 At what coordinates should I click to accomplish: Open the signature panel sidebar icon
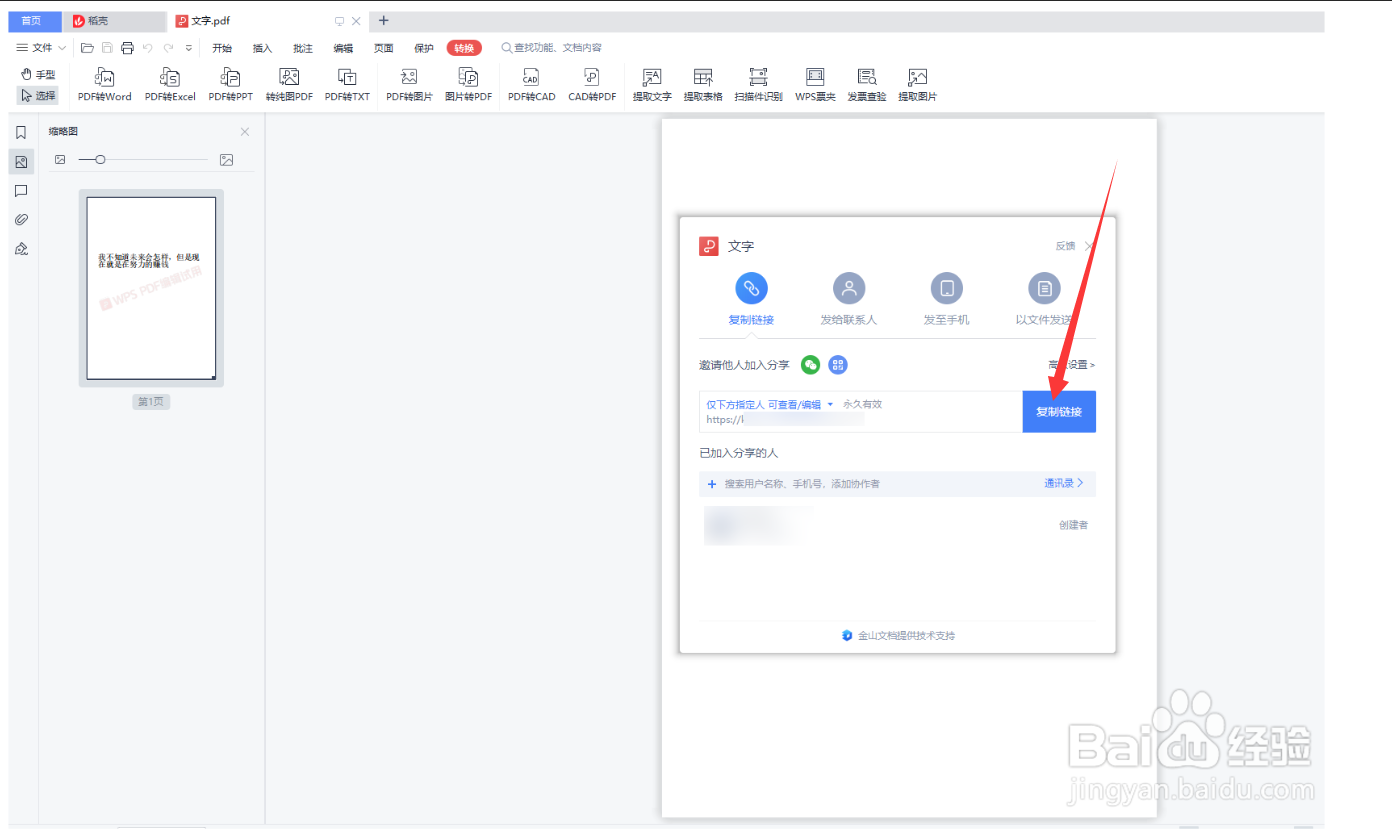coord(21,249)
